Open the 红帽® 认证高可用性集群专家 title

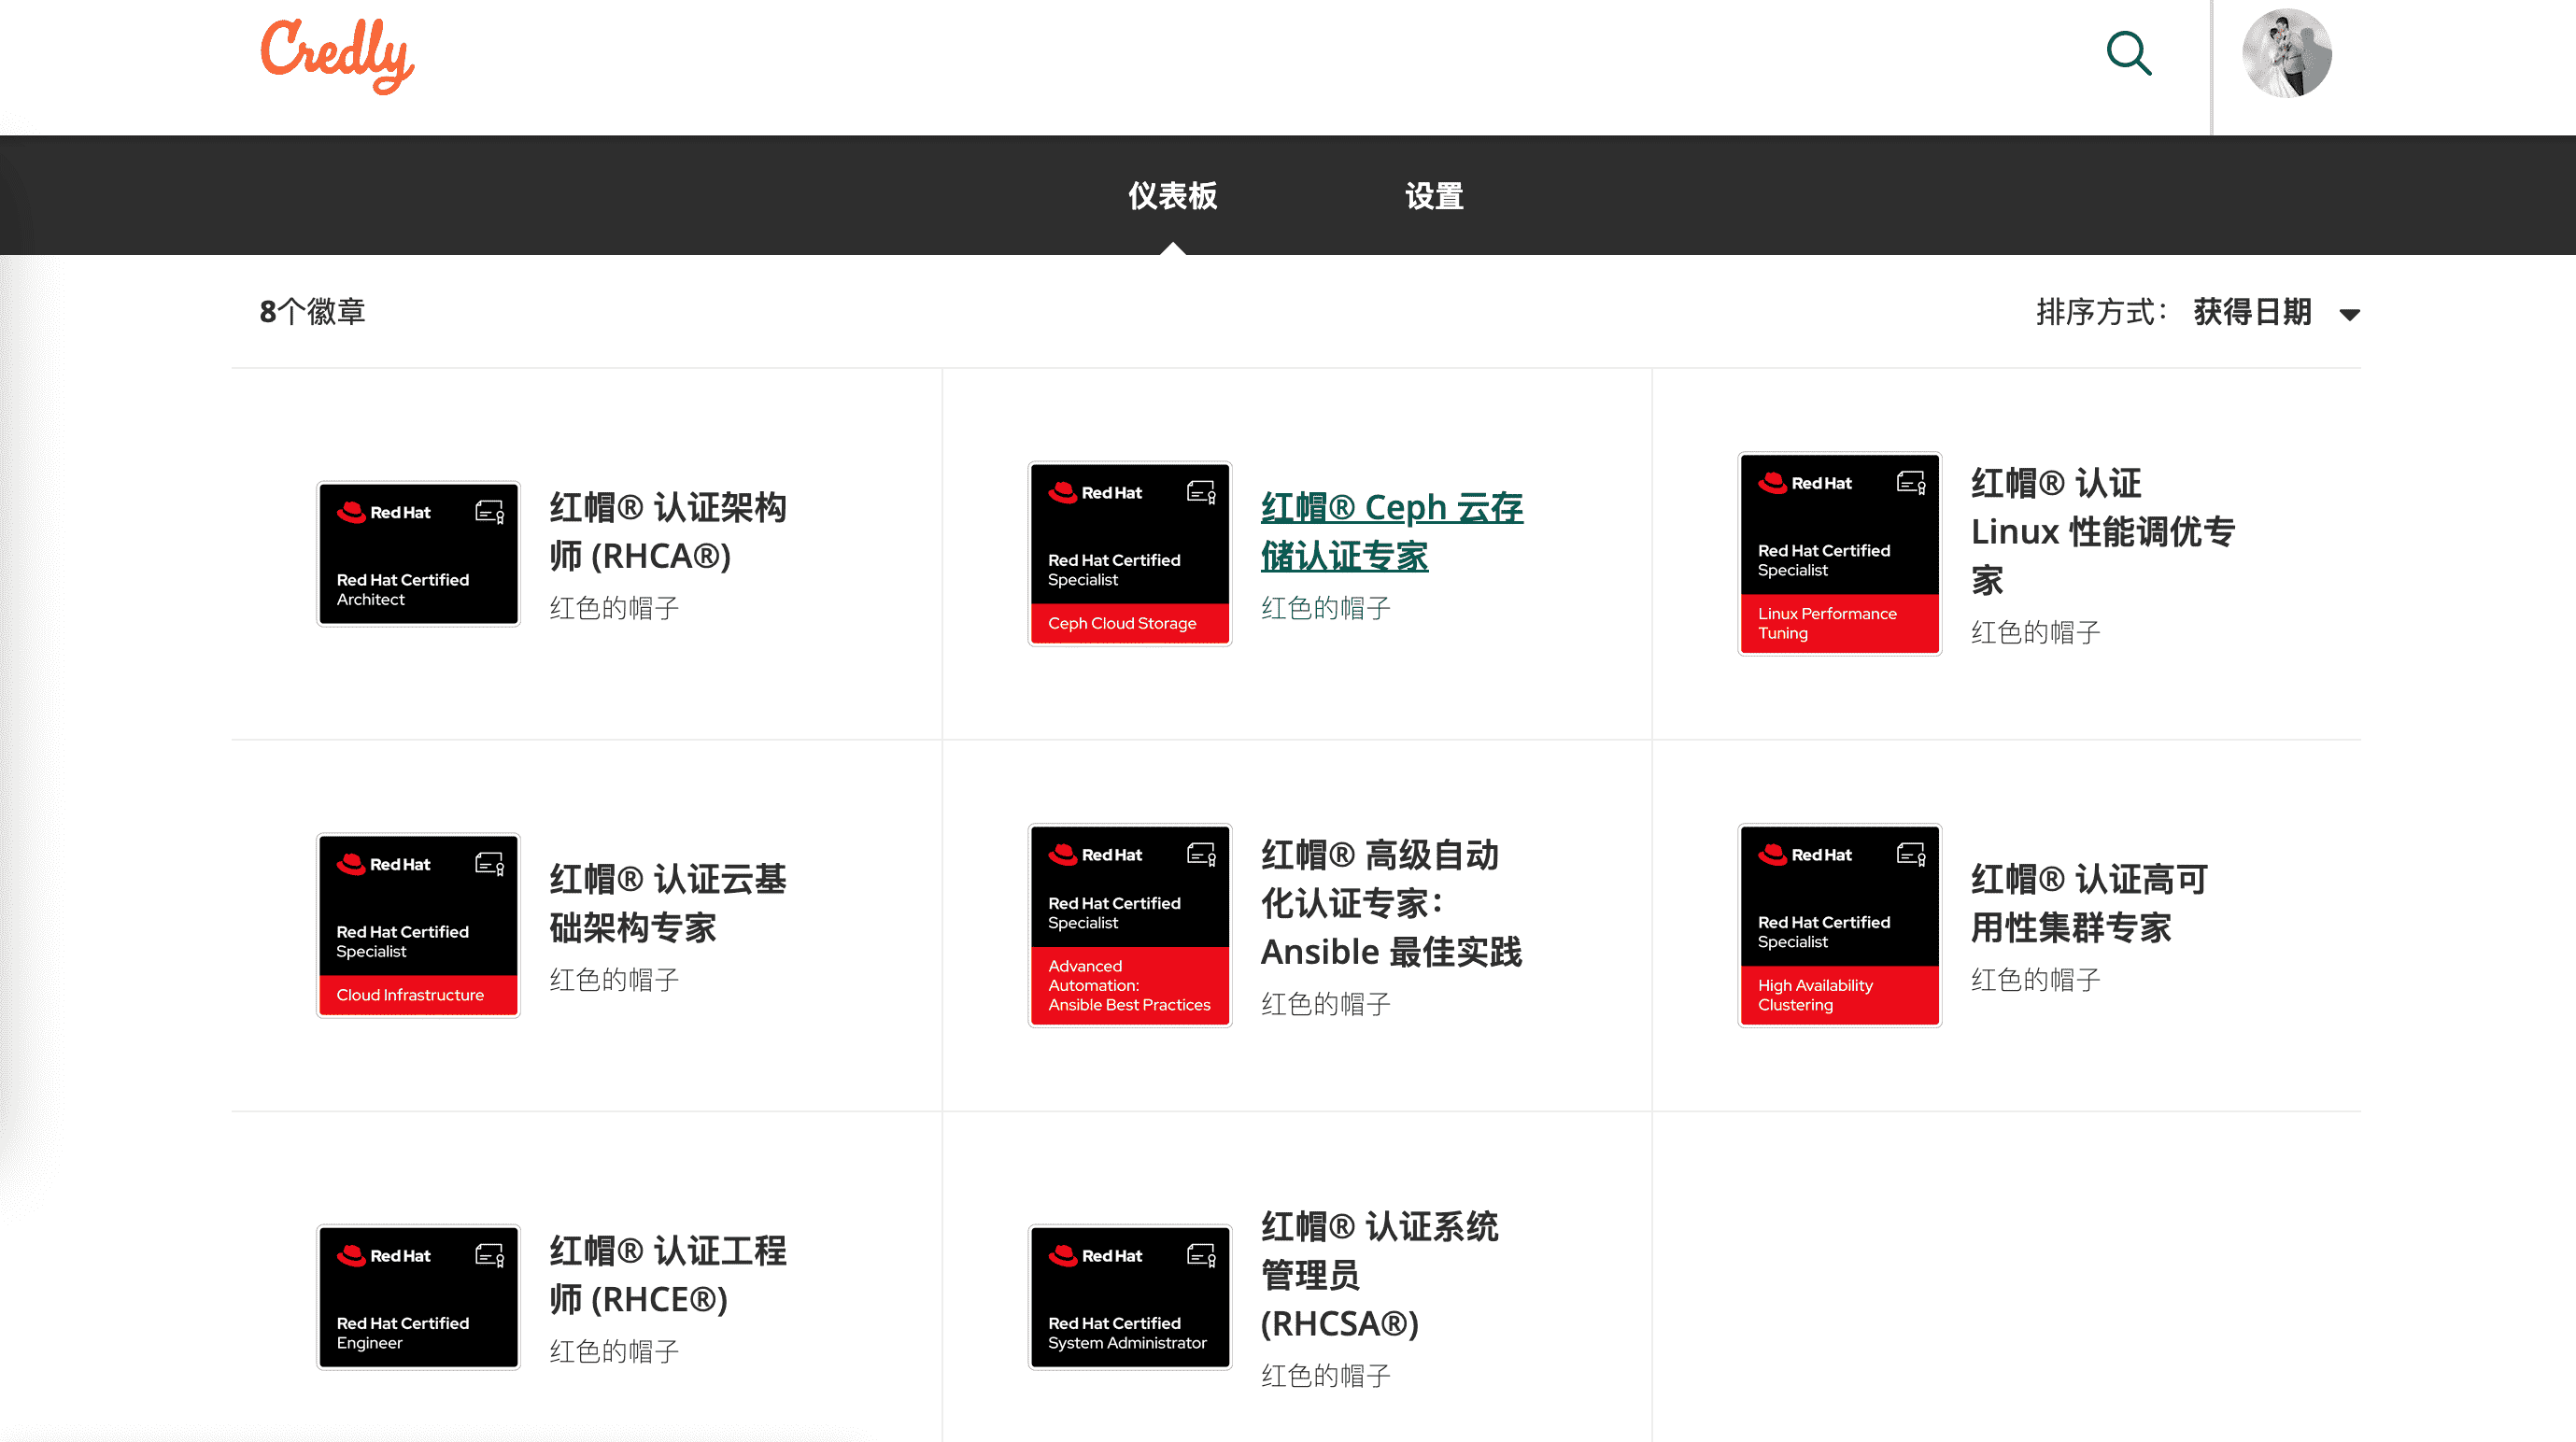(2089, 903)
